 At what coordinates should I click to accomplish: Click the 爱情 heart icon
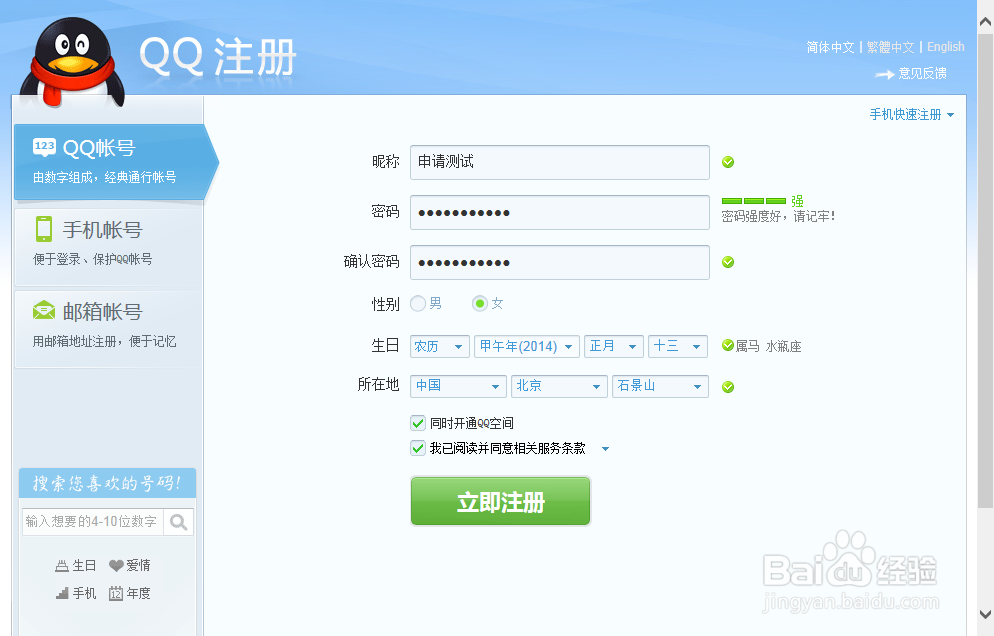point(116,565)
